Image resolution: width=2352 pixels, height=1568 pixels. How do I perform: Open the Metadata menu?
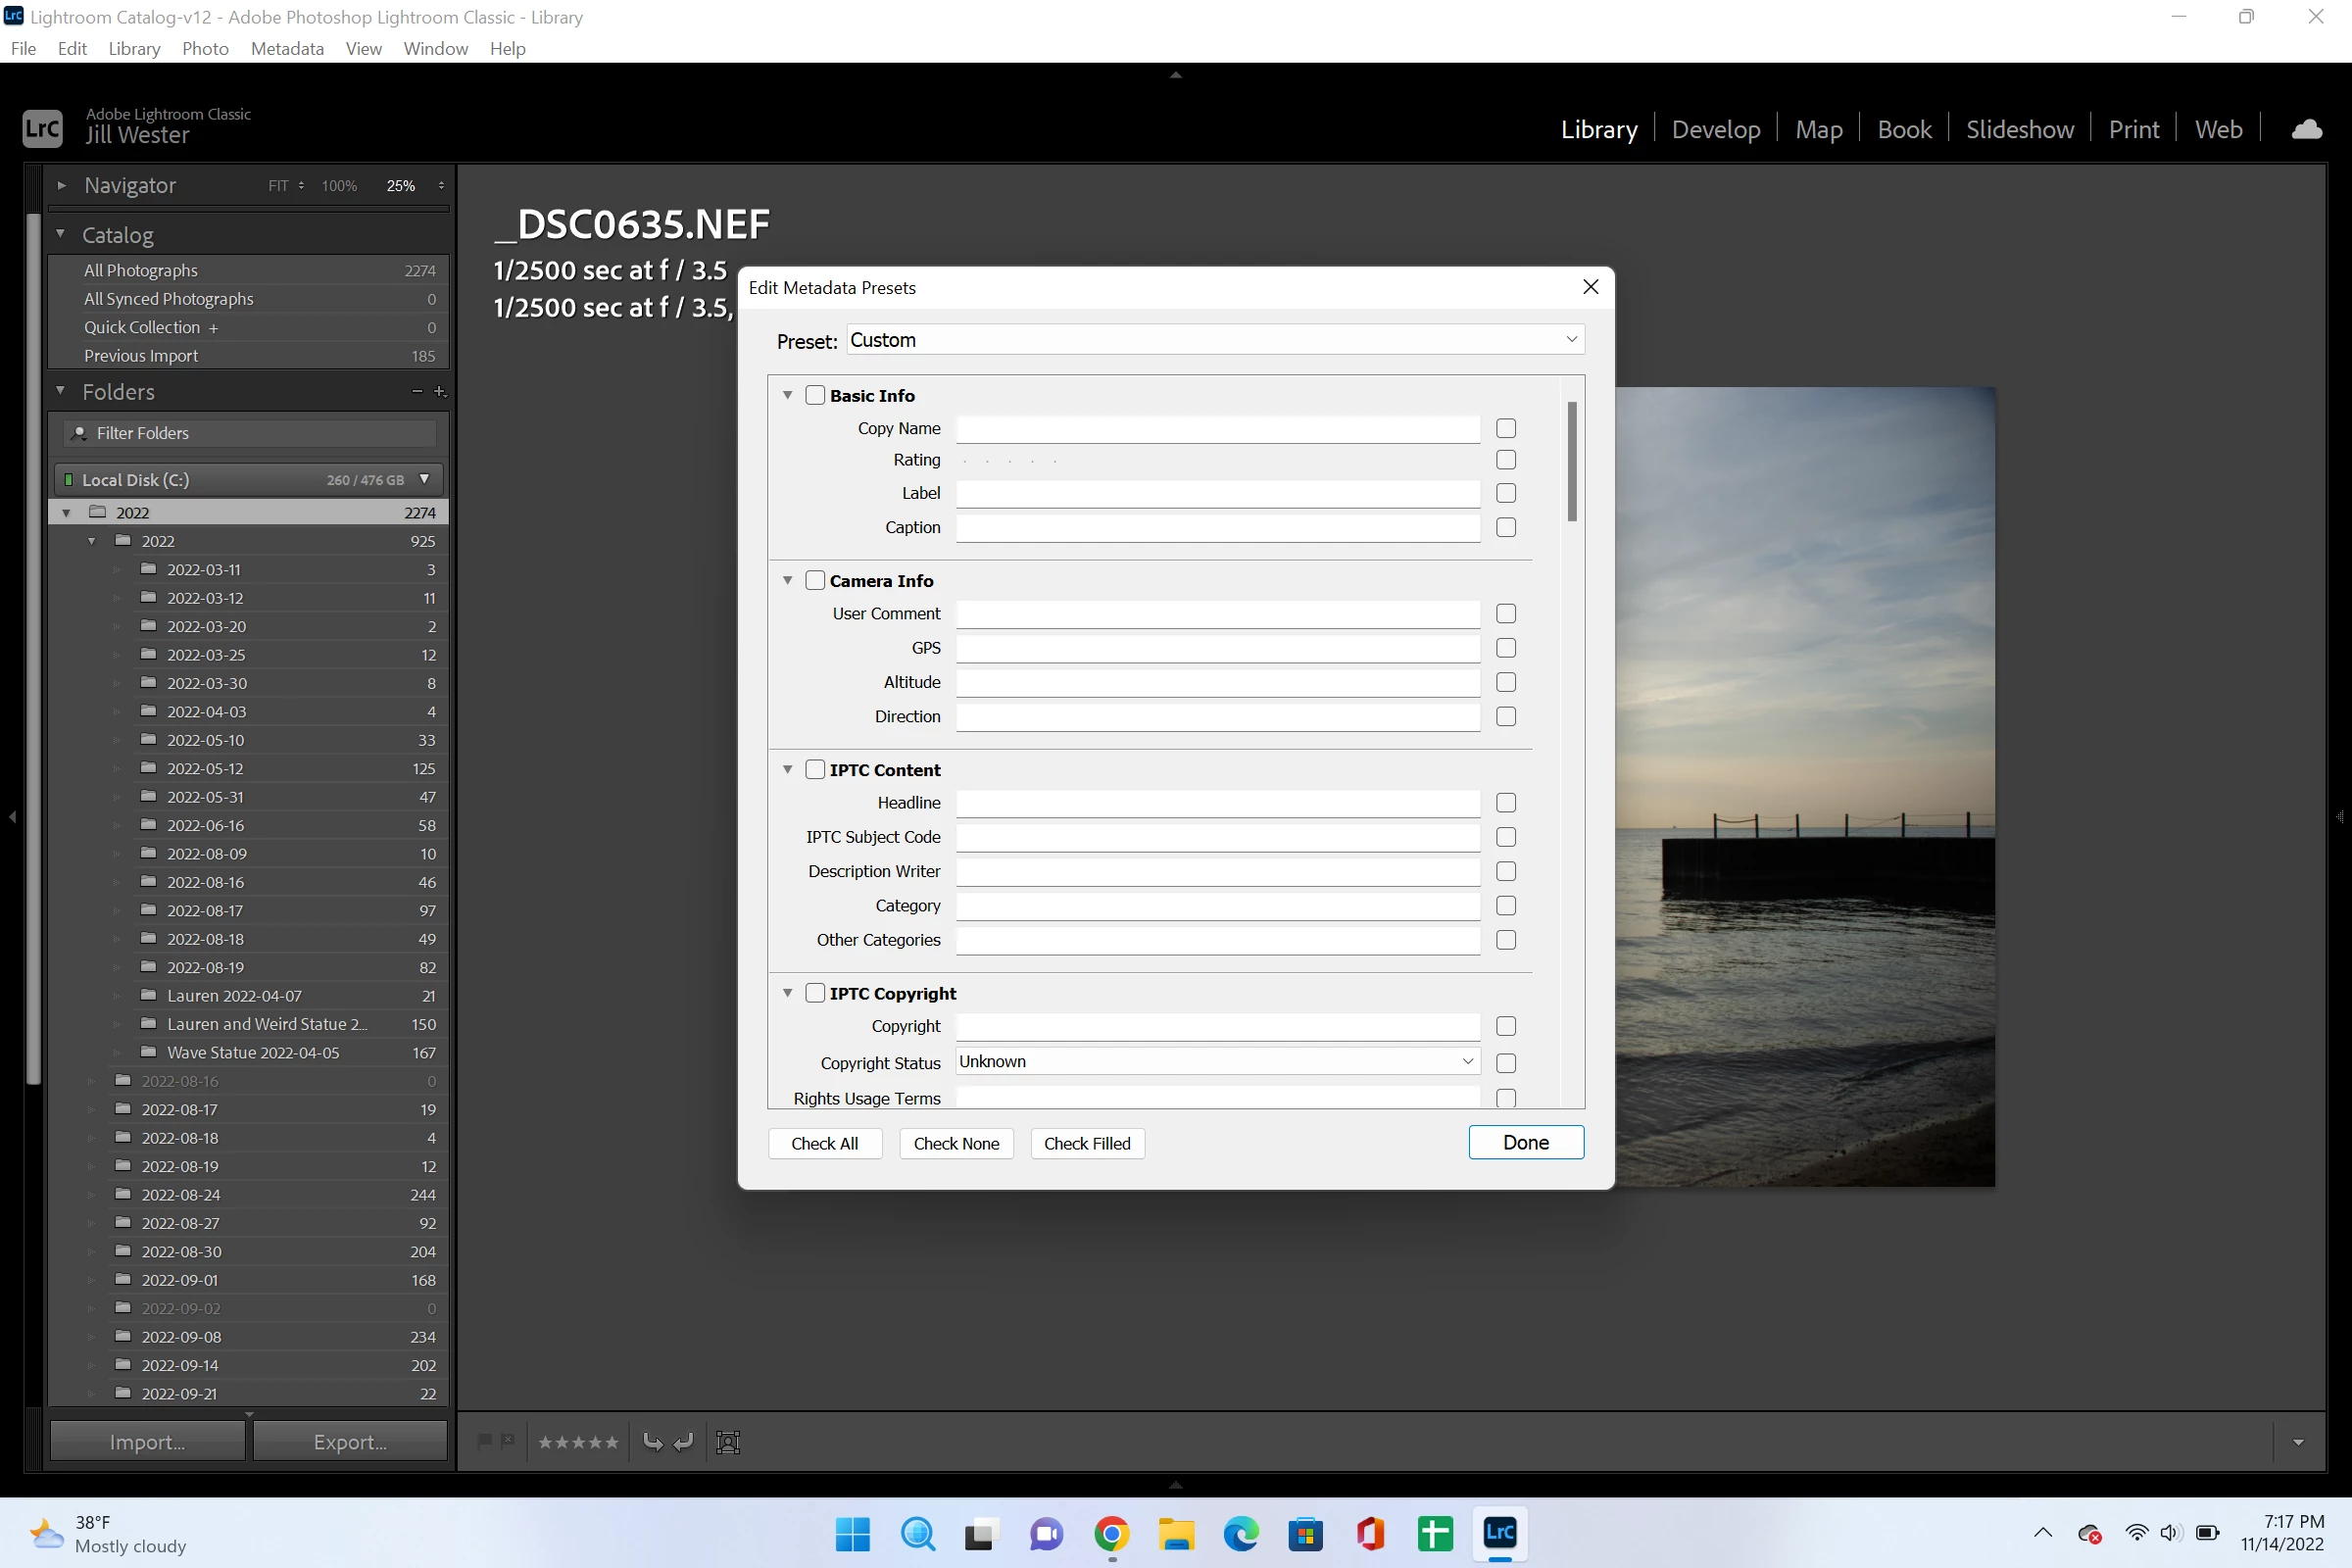pyautogui.click(x=287, y=48)
